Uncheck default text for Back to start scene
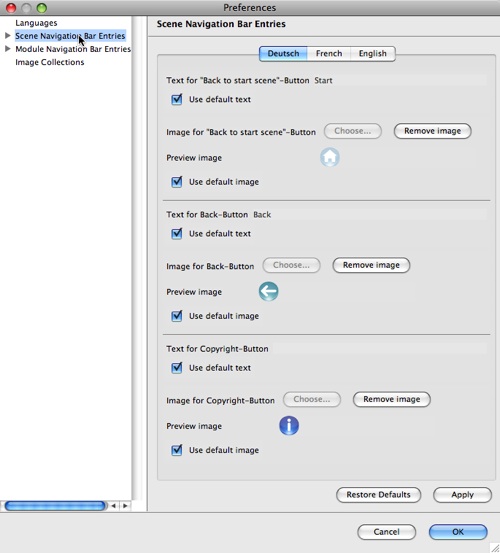 tap(177, 99)
